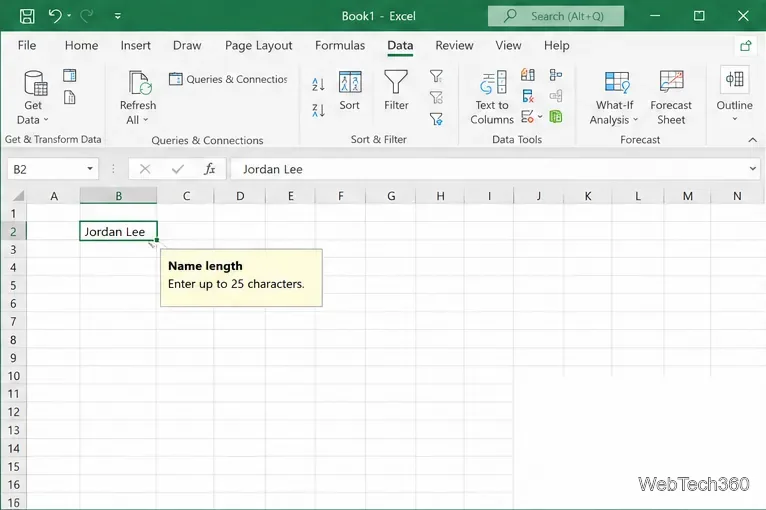
Task: Expand the formula bar chevron
Action: pos(753,169)
